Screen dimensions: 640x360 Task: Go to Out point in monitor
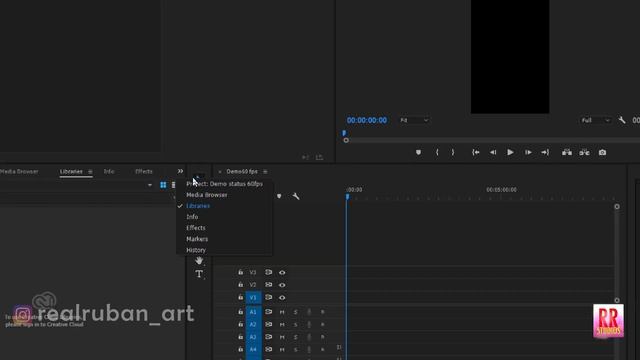545,152
